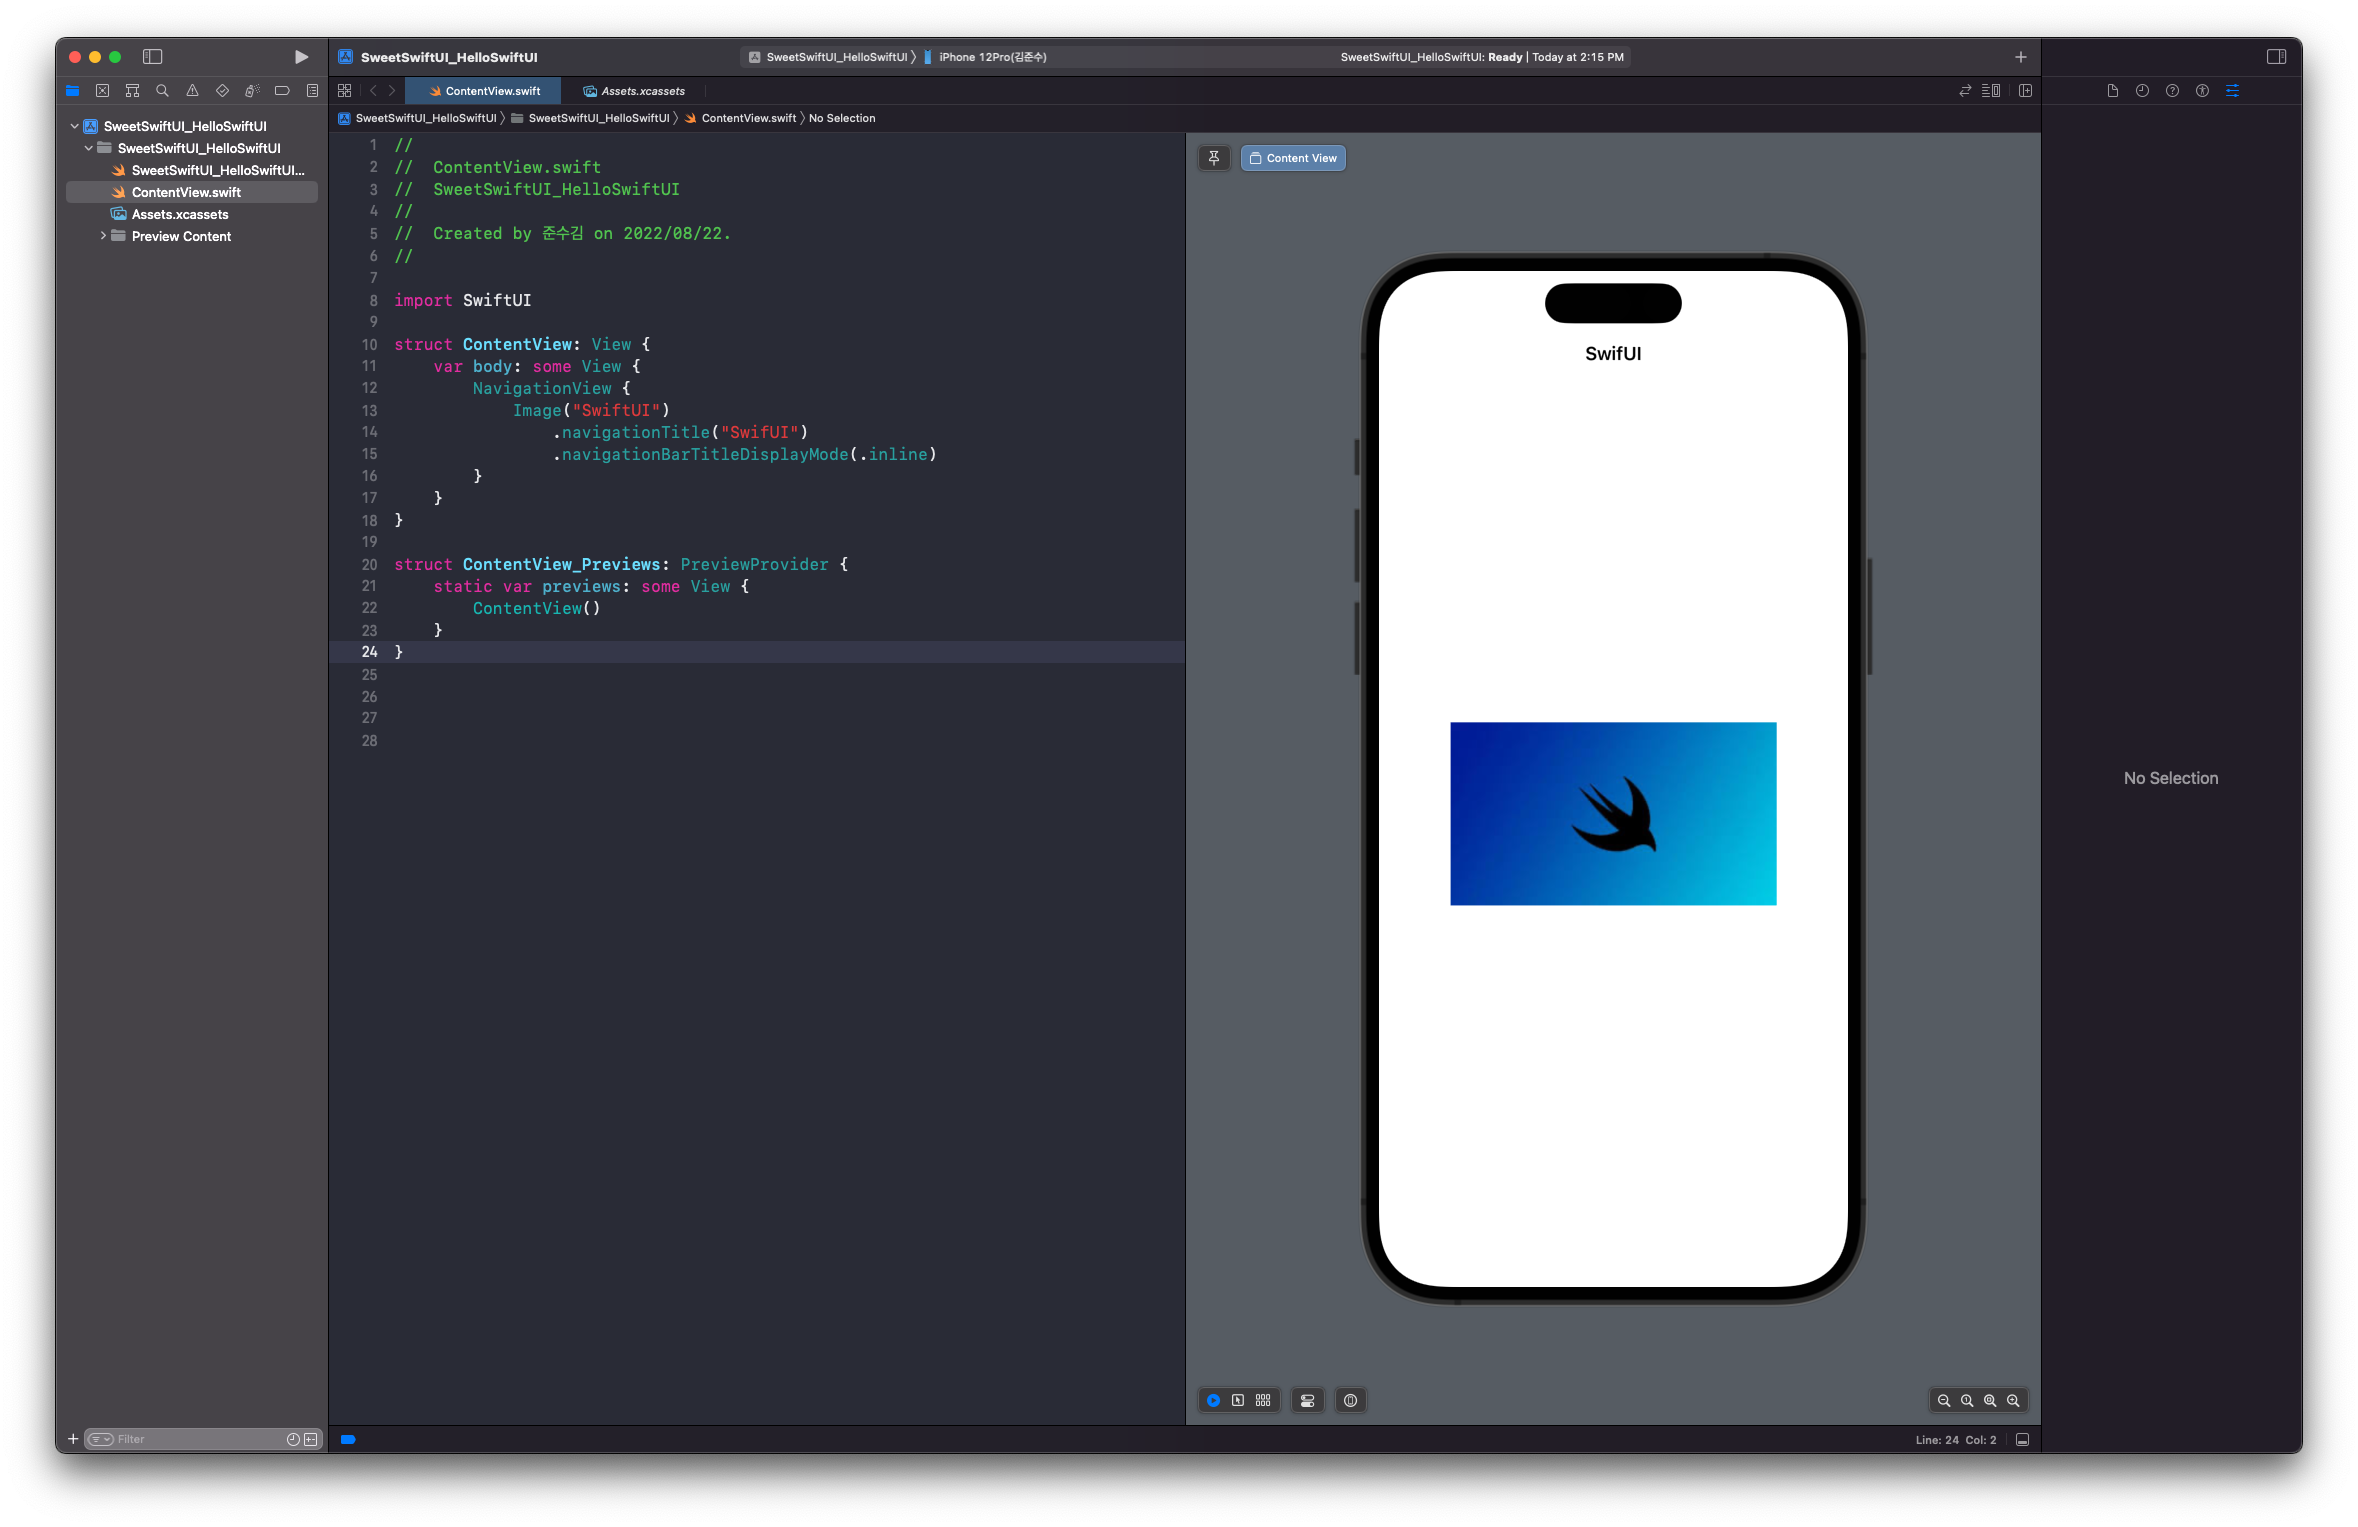
Task: Select the live preview mode button
Action: [x=1213, y=1401]
